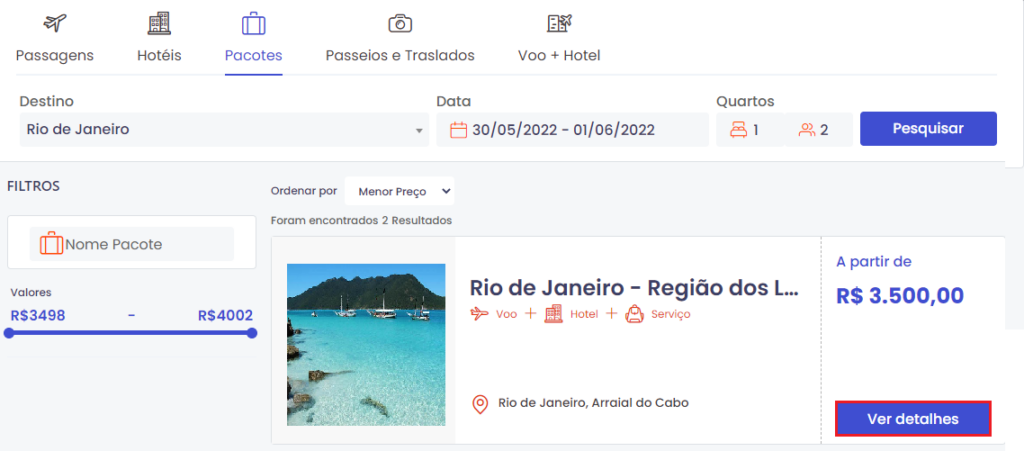Click the Ver detalhes button
1024x451 pixels.
tap(913, 419)
